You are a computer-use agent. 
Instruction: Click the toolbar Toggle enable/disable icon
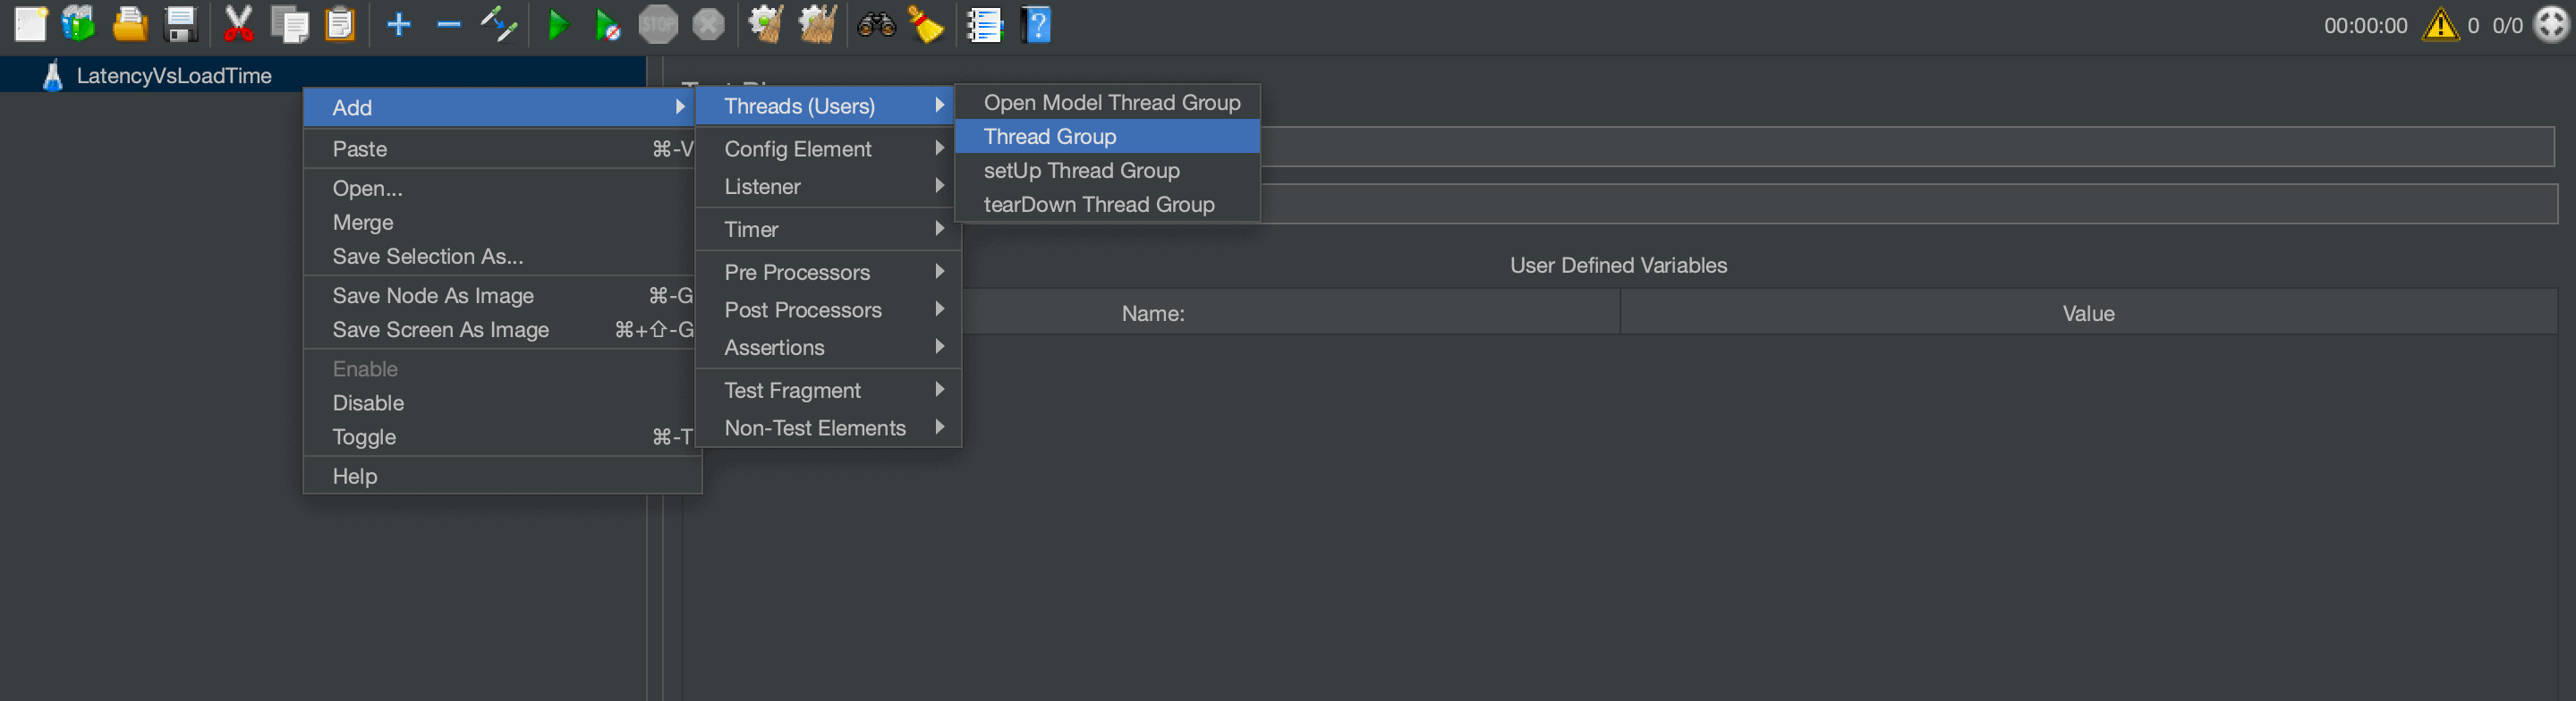point(498,24)
